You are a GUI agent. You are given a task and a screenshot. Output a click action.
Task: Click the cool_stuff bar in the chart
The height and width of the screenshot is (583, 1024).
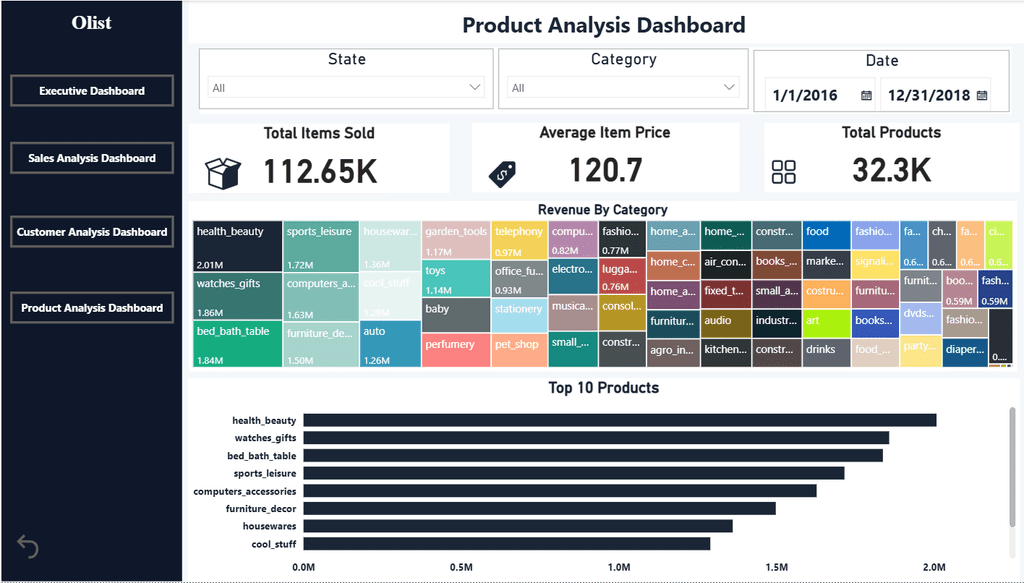(507, 544)
